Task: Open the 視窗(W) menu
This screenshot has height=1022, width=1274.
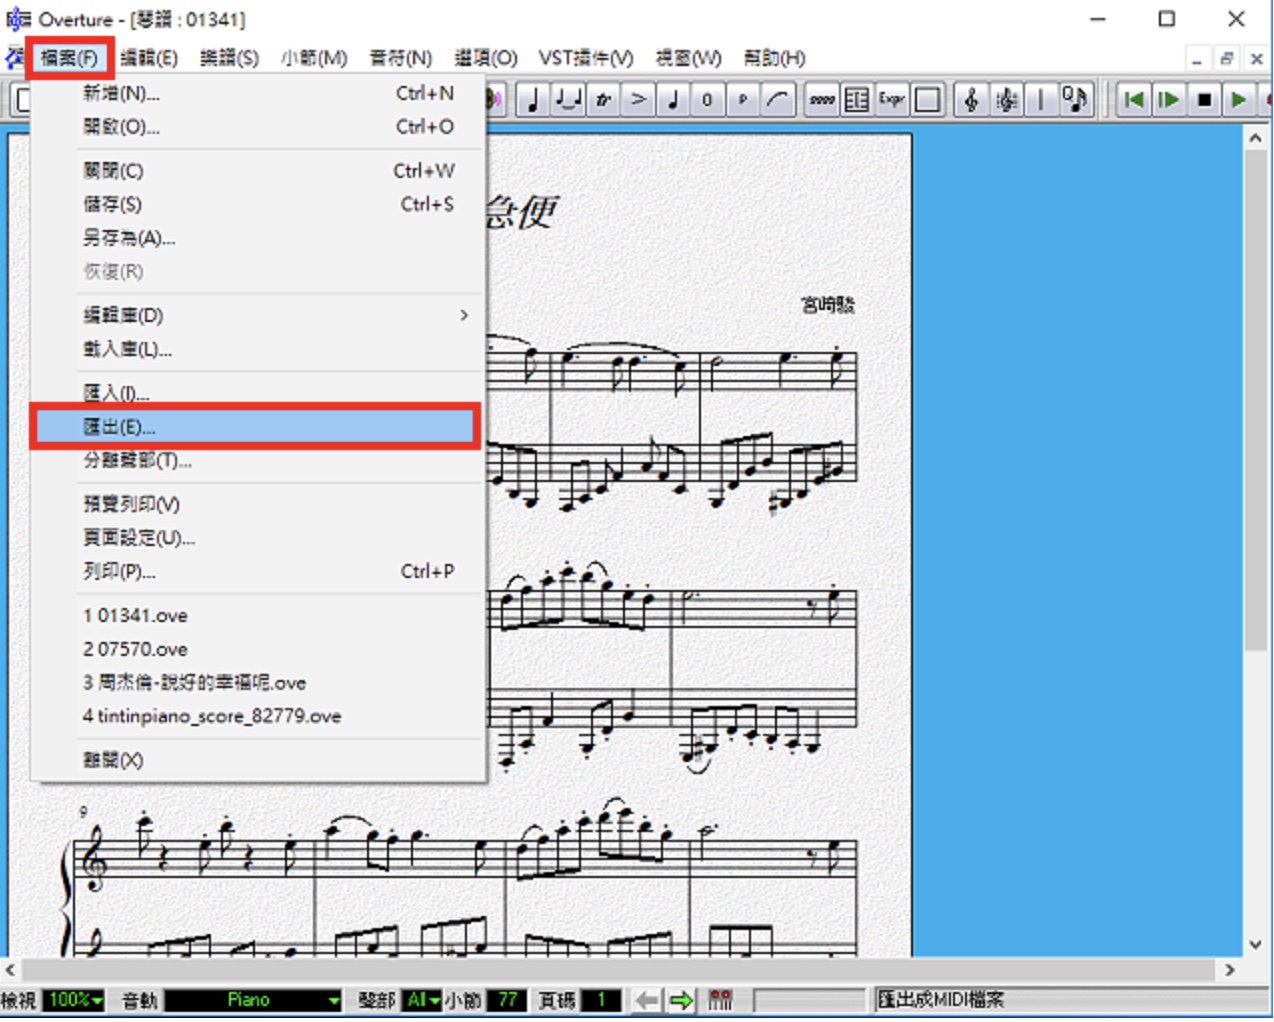Action: (x=688, y=58)
